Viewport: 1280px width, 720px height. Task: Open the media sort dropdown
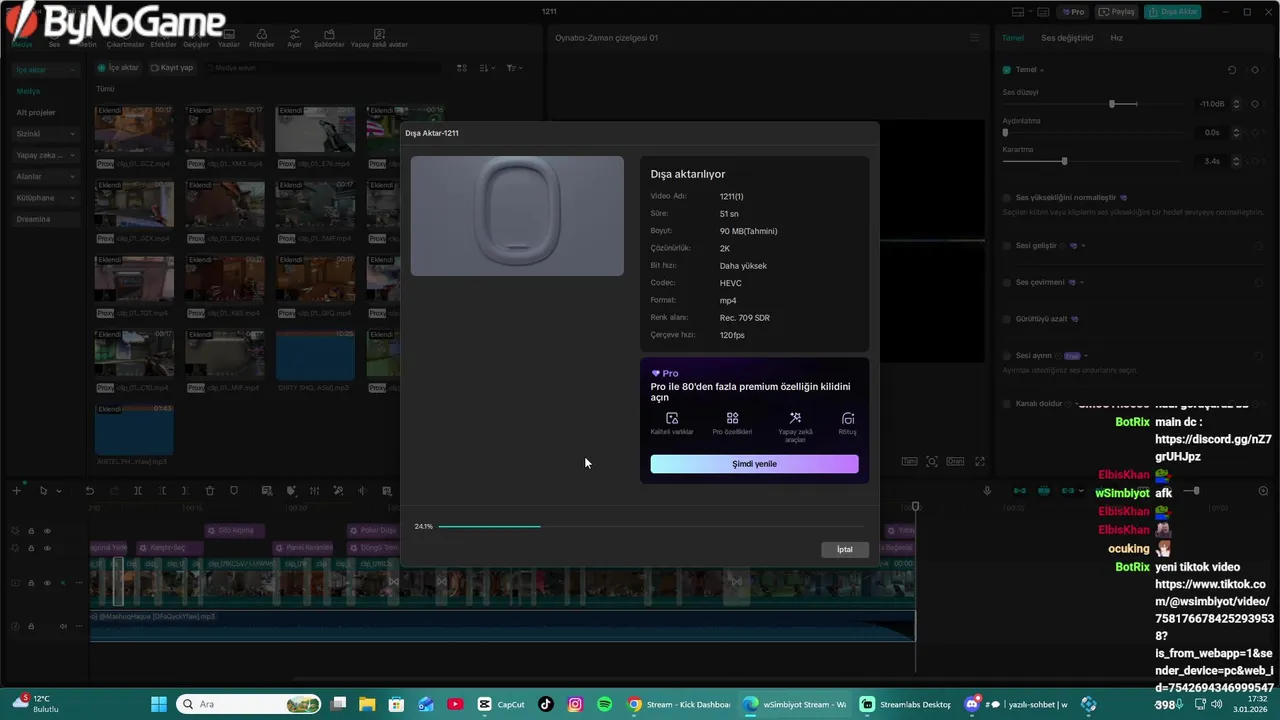pos(487,68)
